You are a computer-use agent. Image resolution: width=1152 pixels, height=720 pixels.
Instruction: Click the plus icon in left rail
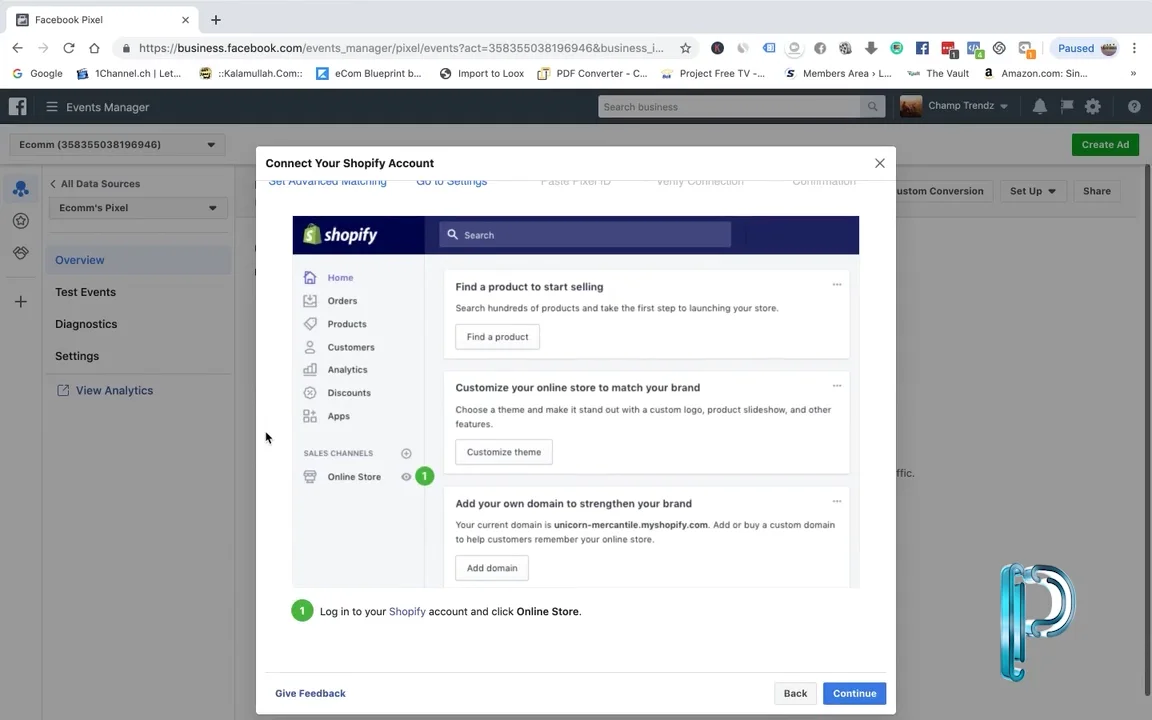point(21,301)
